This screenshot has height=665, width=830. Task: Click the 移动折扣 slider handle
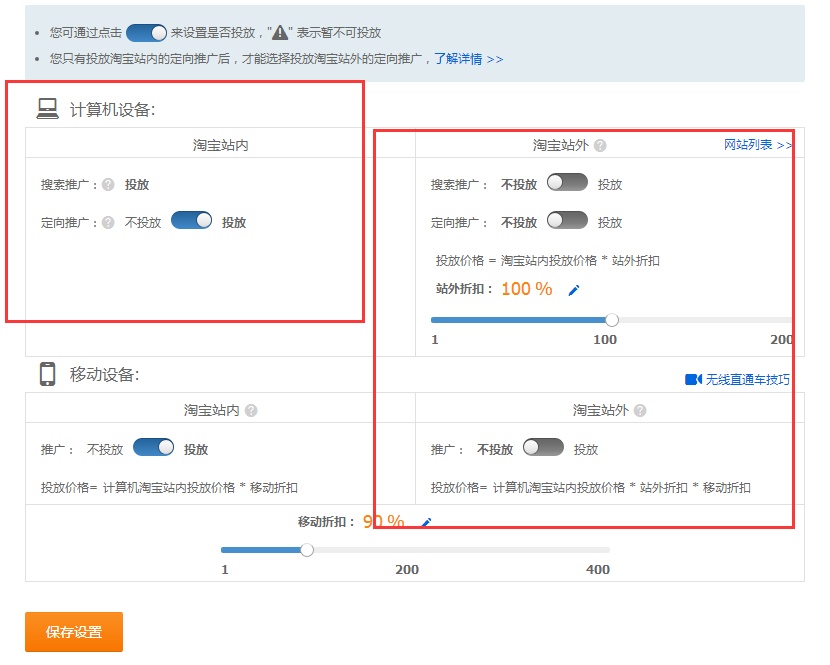(307, 549)
